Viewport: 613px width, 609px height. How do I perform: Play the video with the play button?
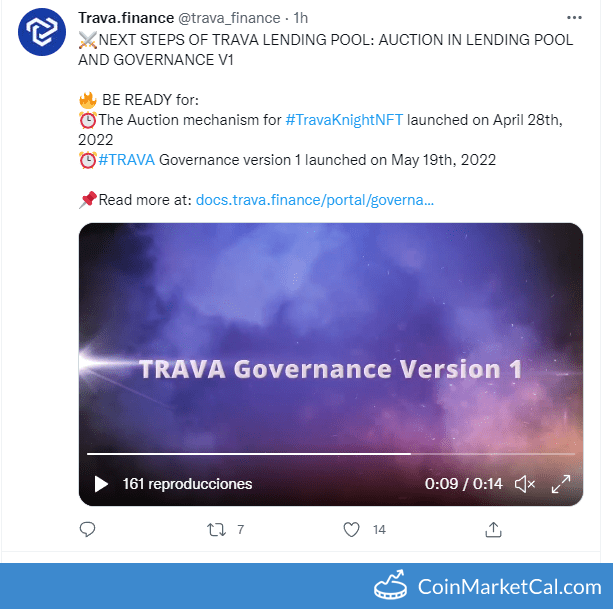(101, 484)
